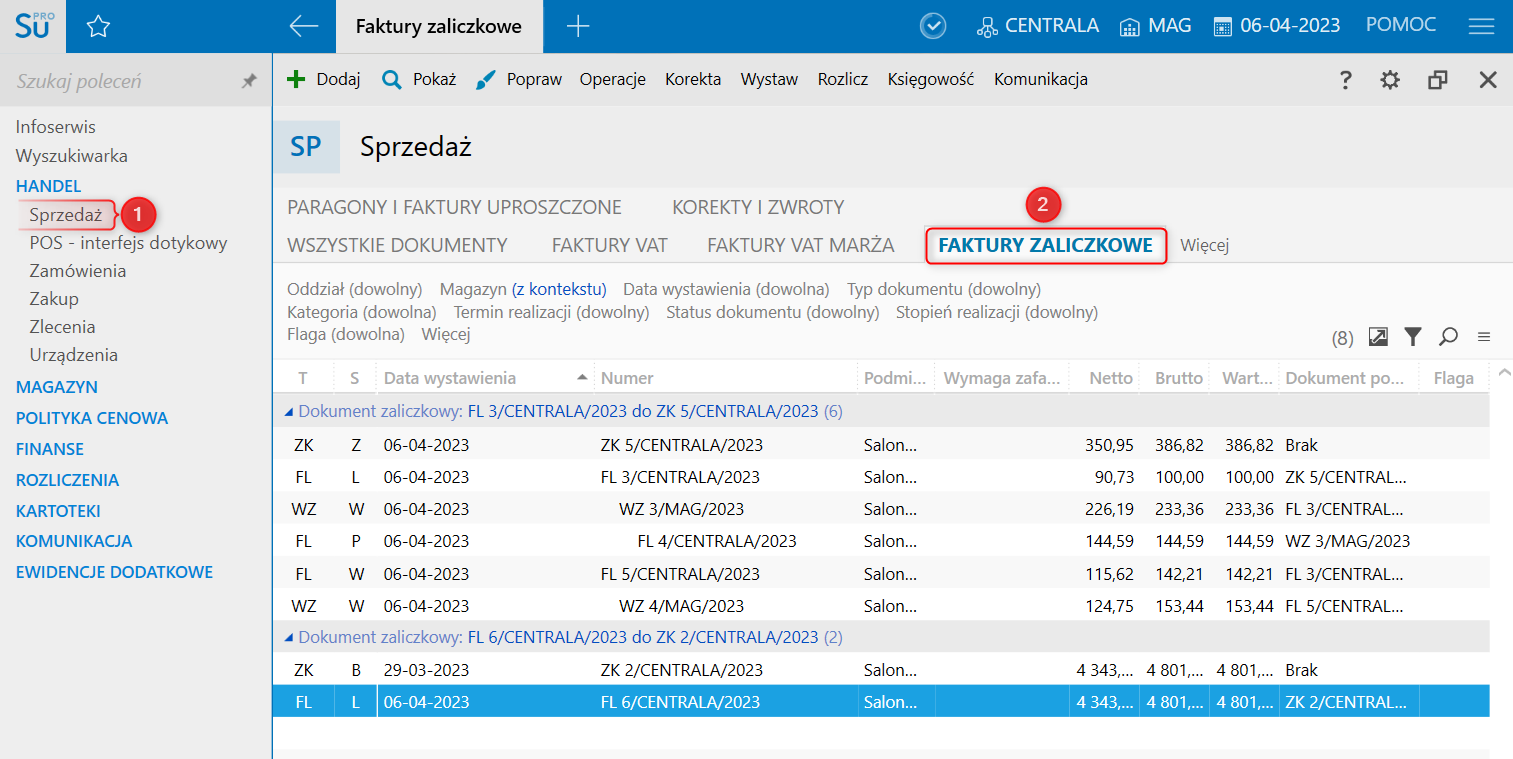Click the checkmark status icon in header
Screen dimensions: 1513x759
(933, 26)
